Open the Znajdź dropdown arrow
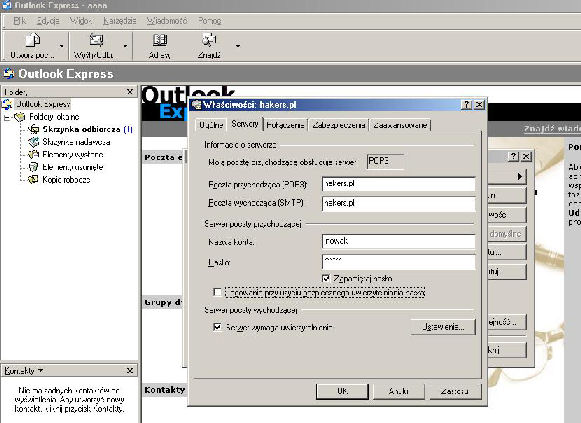This screenshot has height=423, width=581. tap(238, 46)
